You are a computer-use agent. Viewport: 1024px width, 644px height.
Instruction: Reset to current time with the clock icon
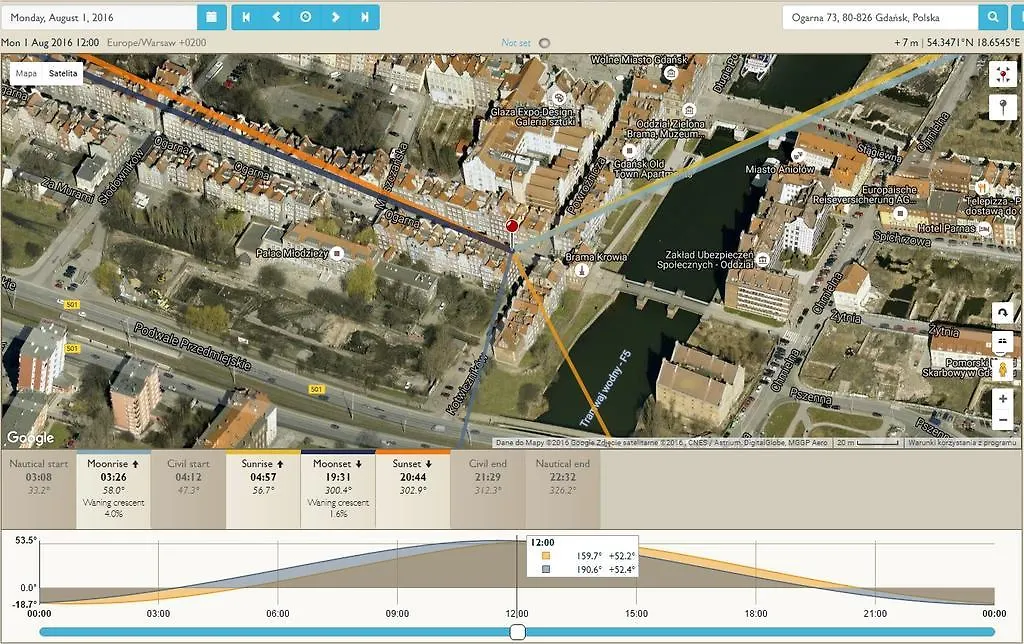(305, 18)
